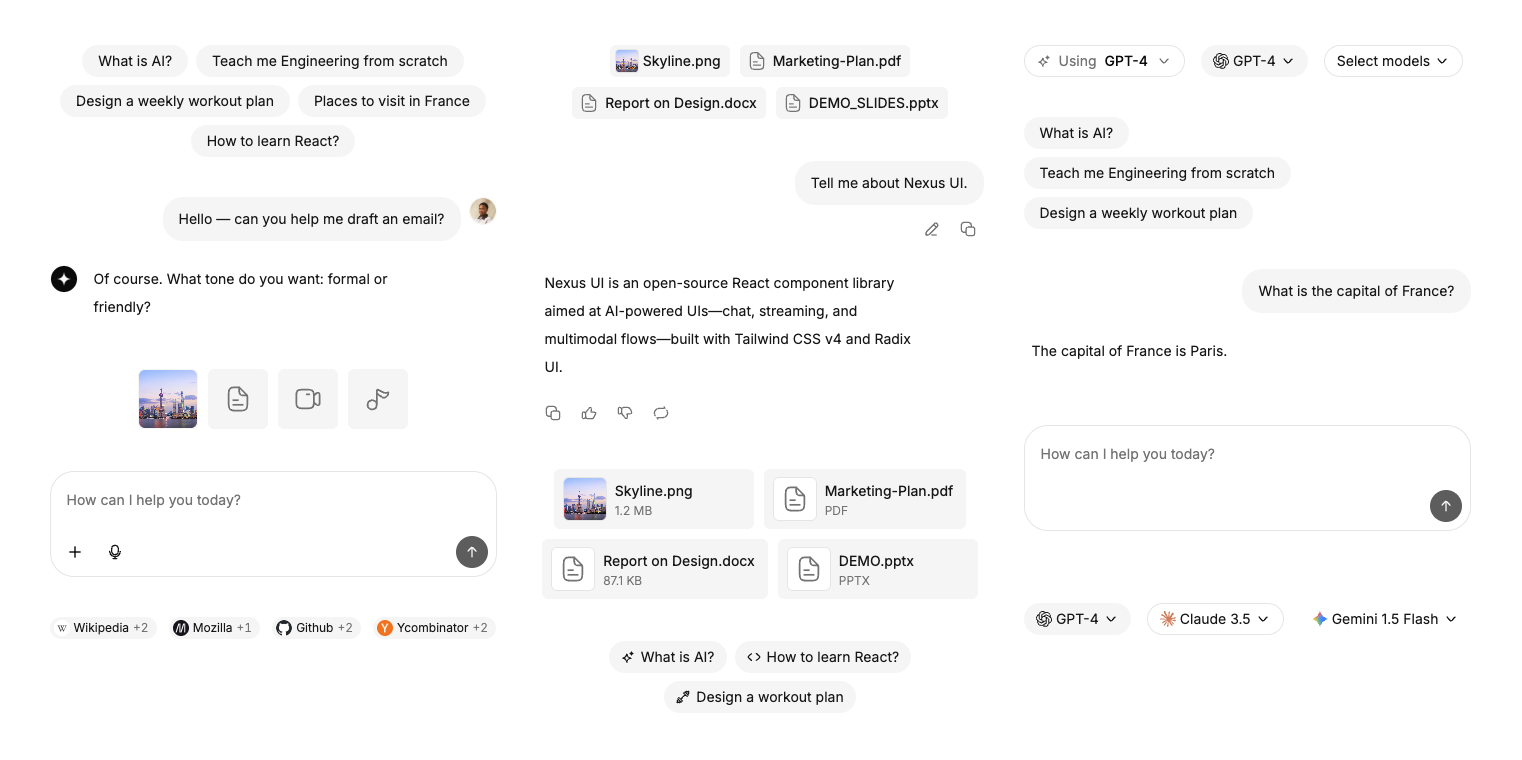Open attachments with the plus icon
The height and width of the screenshot is (760, 1522).
pyautogui.click(x=75, y=552)
